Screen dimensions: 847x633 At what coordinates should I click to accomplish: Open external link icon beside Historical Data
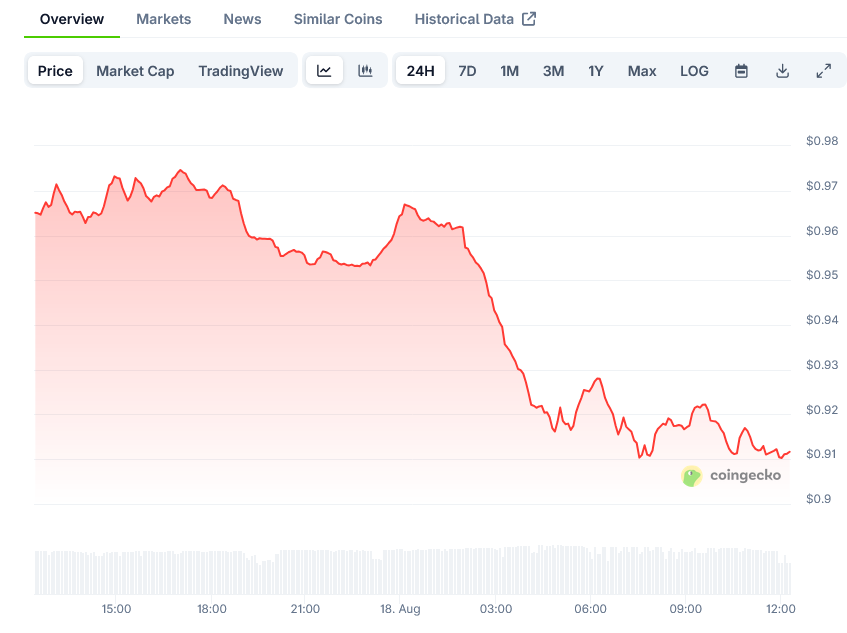529,19
